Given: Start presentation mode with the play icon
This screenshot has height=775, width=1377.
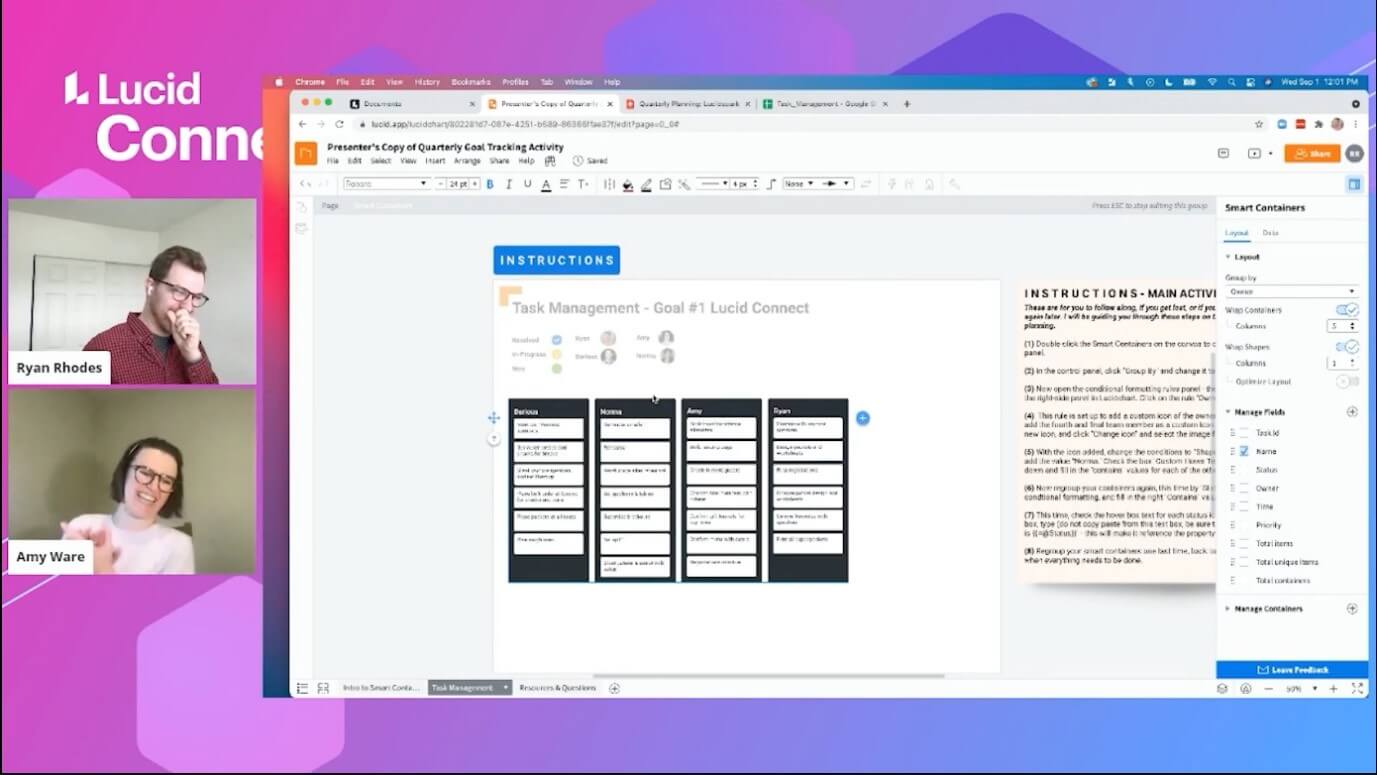Looking at the screenshot, I should coord(1255,153).
